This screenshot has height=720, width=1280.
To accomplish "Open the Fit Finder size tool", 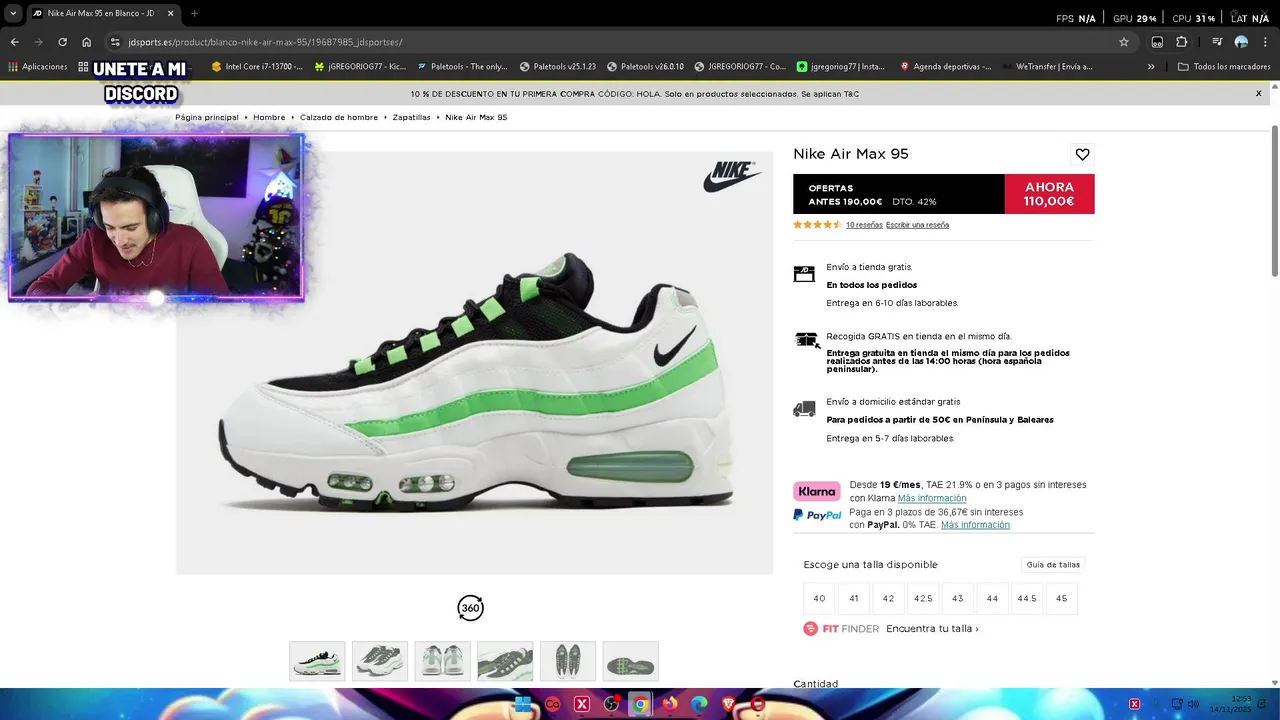I will pos(841,629).
